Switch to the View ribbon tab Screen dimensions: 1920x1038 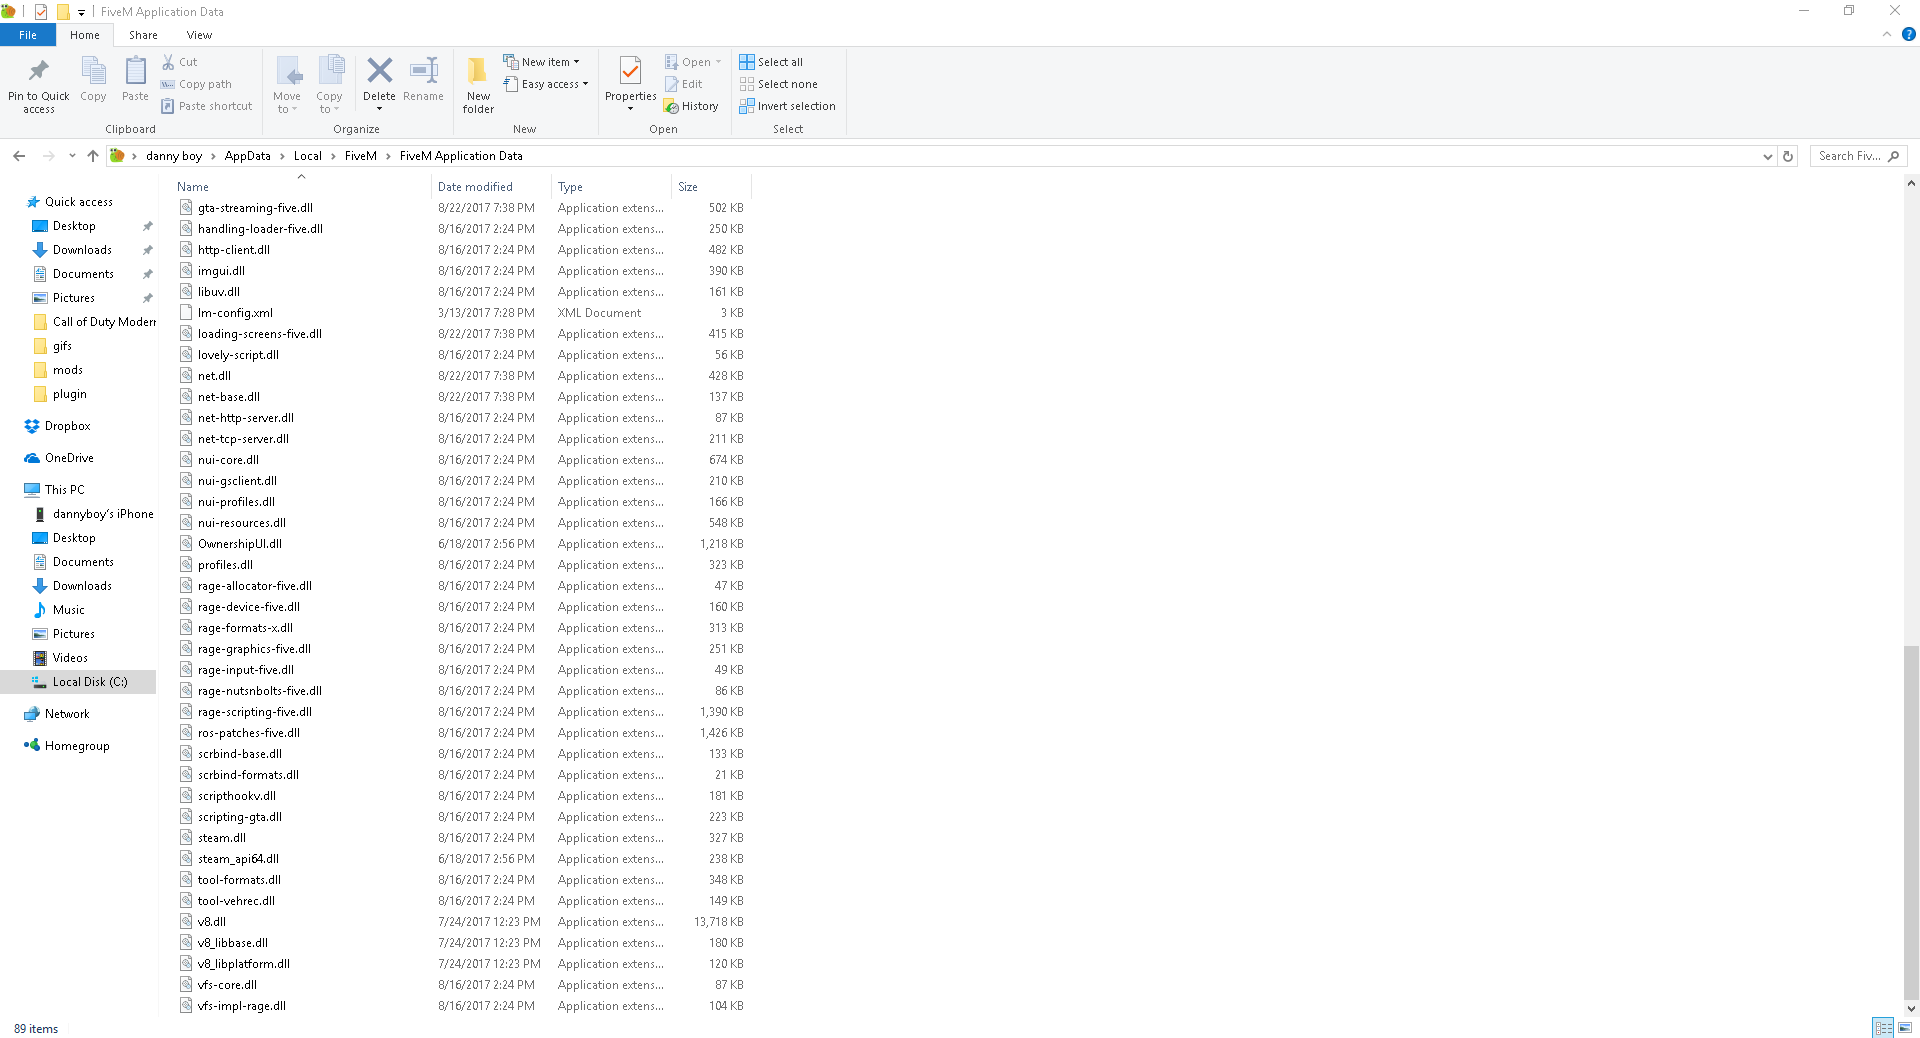(x=199, y=35)
